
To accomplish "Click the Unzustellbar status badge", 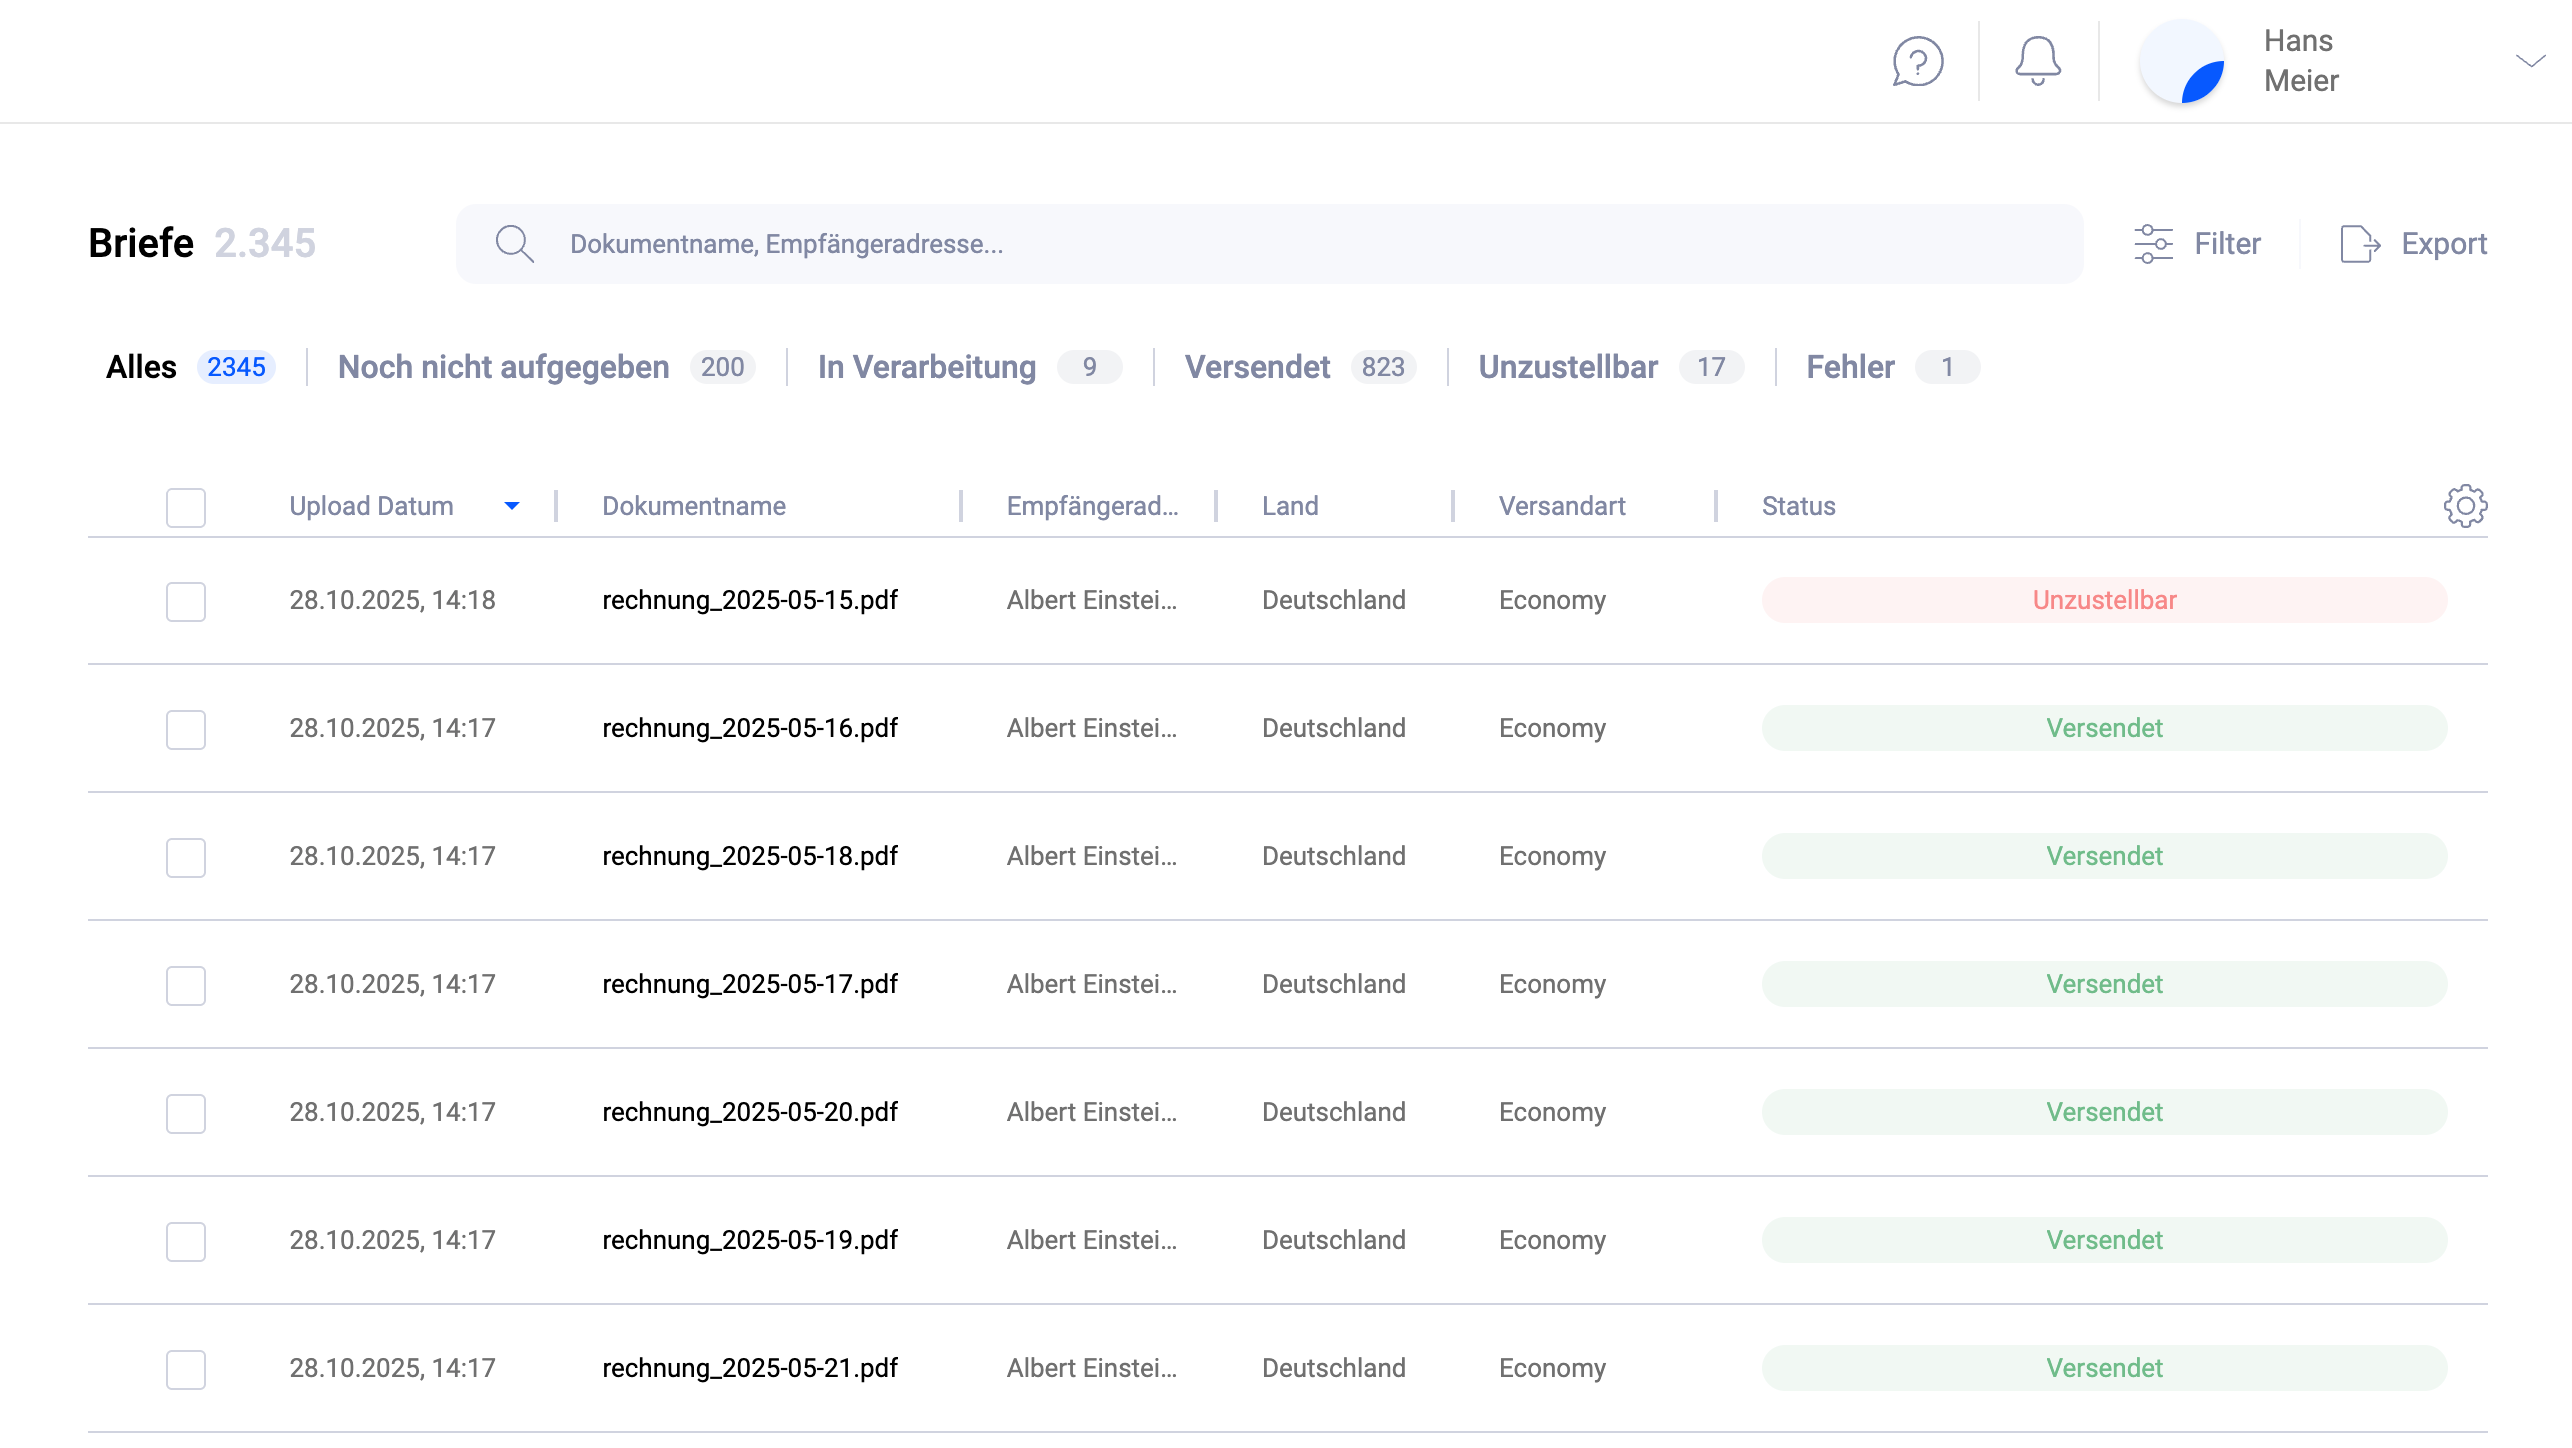I will [x=2104, y=601].
